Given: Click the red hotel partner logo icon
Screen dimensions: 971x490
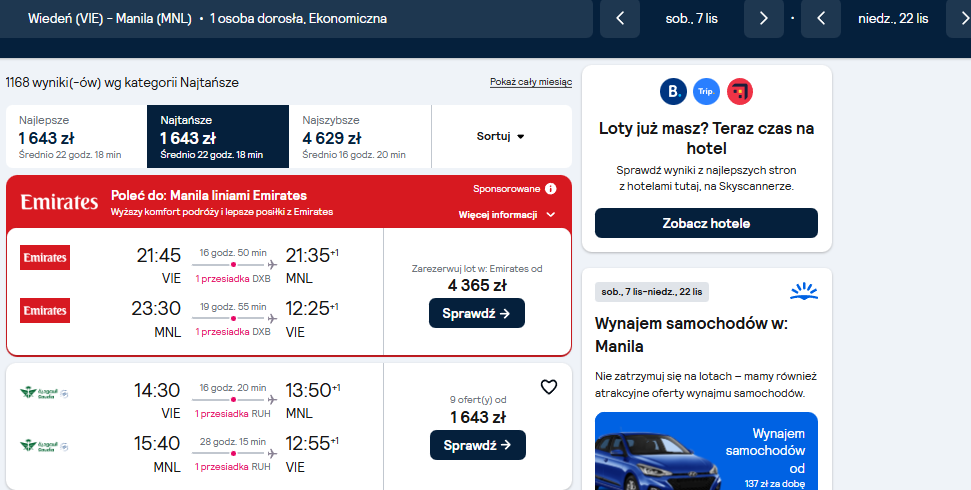Looking at the screenshot, I should (739, 92).
